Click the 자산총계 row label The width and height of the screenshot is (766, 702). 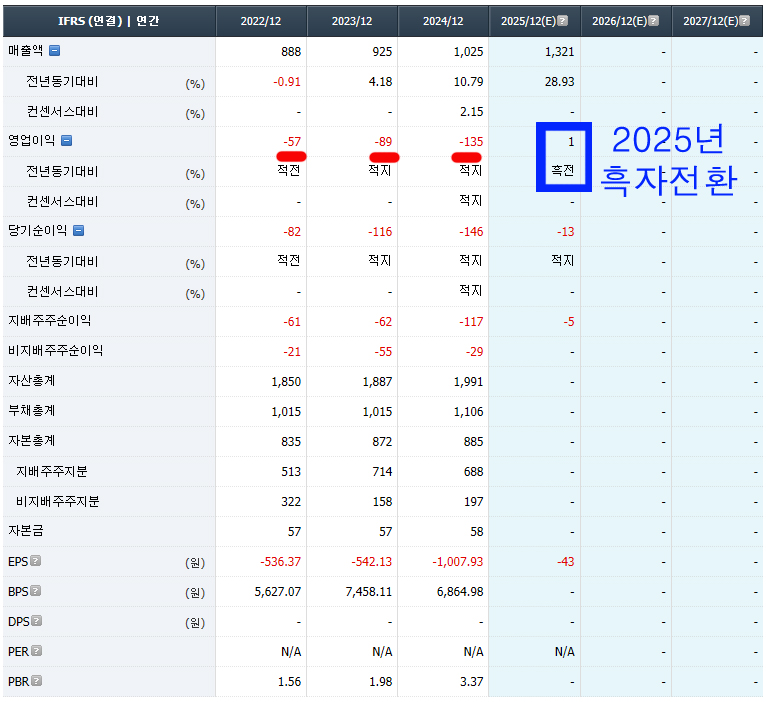[32, 381]
